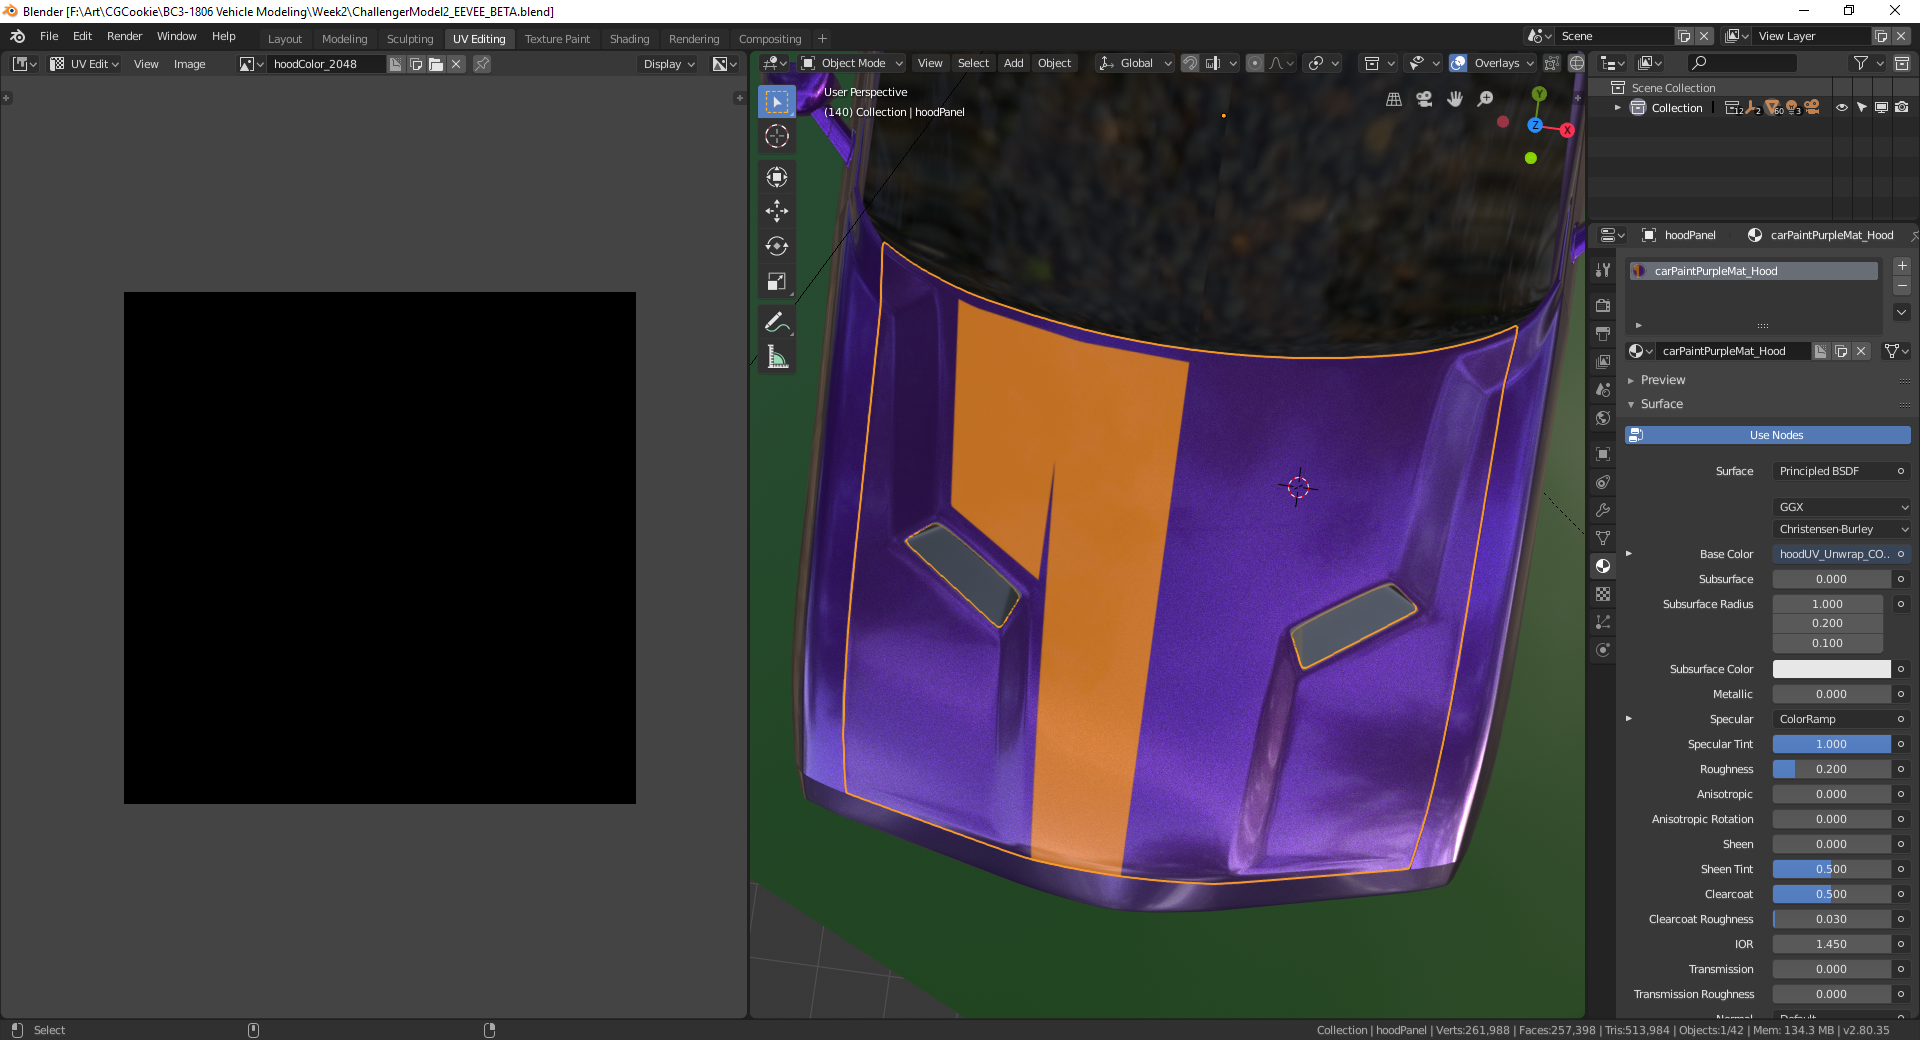Toggle snapping magnet in viewport header
The image size is (1920, 1040).
tap(1190, 63)
